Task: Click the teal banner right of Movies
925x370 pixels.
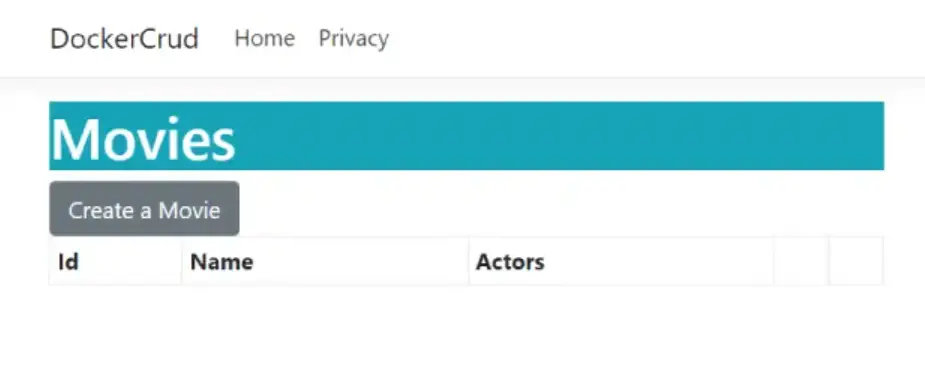Action: [x=560, y=136]
